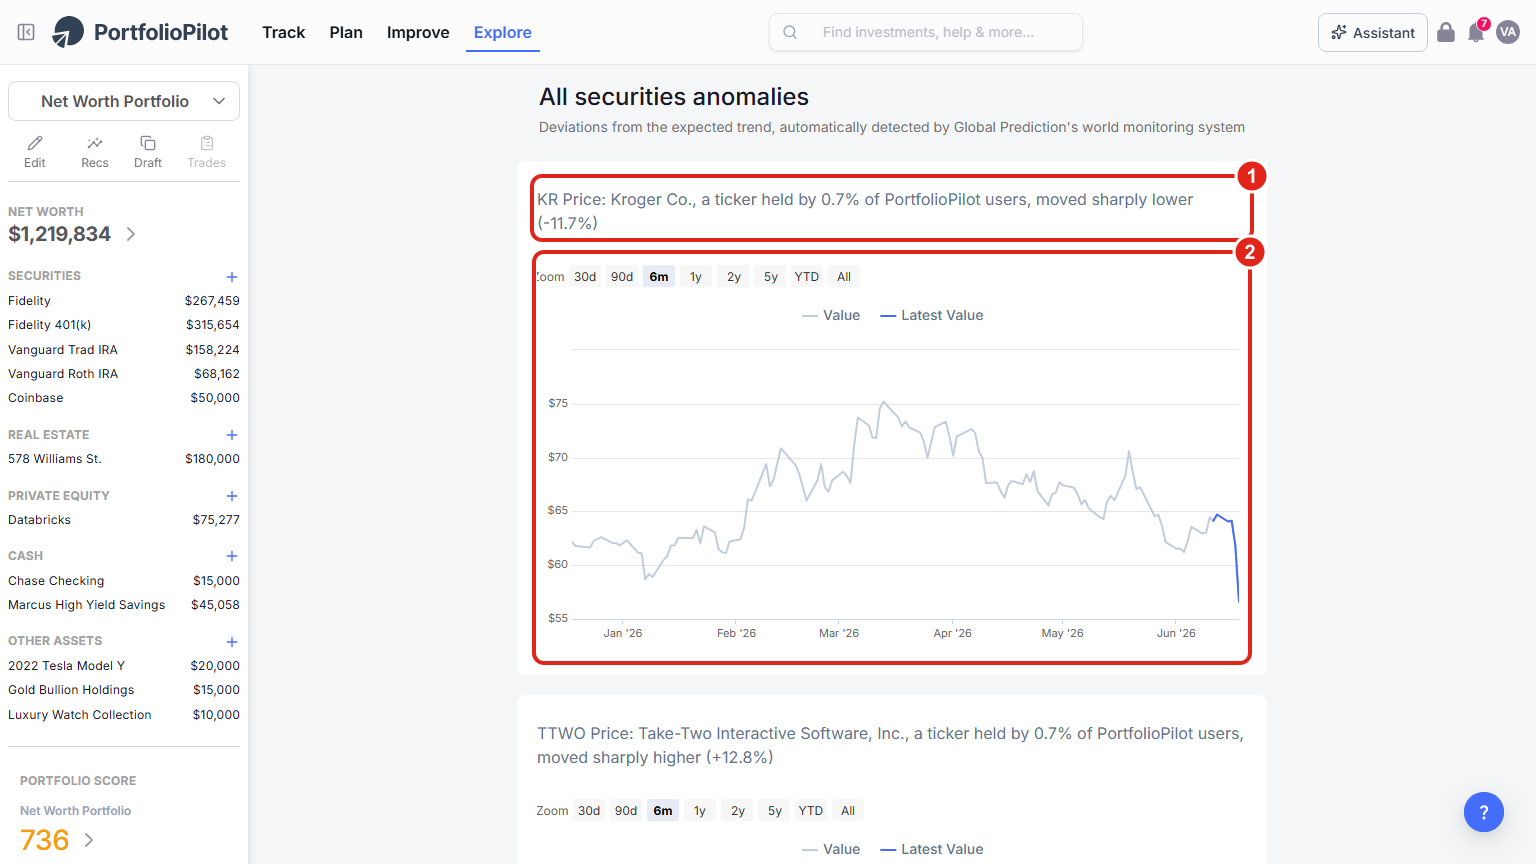Select 1y zoom on KR chart
1536x864 pixels.
tap(696, 277)
